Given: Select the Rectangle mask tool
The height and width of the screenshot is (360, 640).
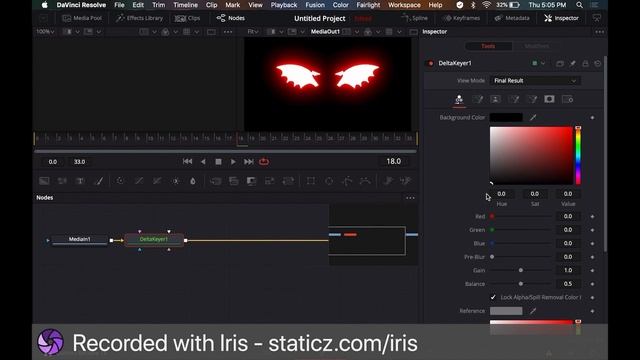Looking at the screenshot, I should (x=311, y=181).
